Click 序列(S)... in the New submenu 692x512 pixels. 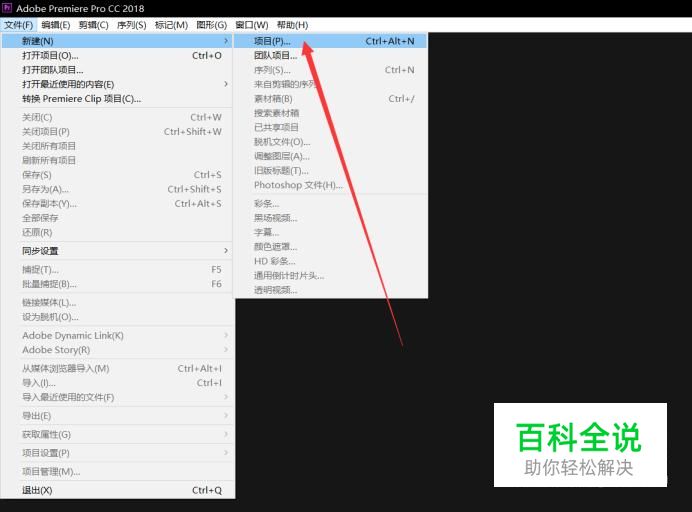pyautogui.click(x=331, y=70)
